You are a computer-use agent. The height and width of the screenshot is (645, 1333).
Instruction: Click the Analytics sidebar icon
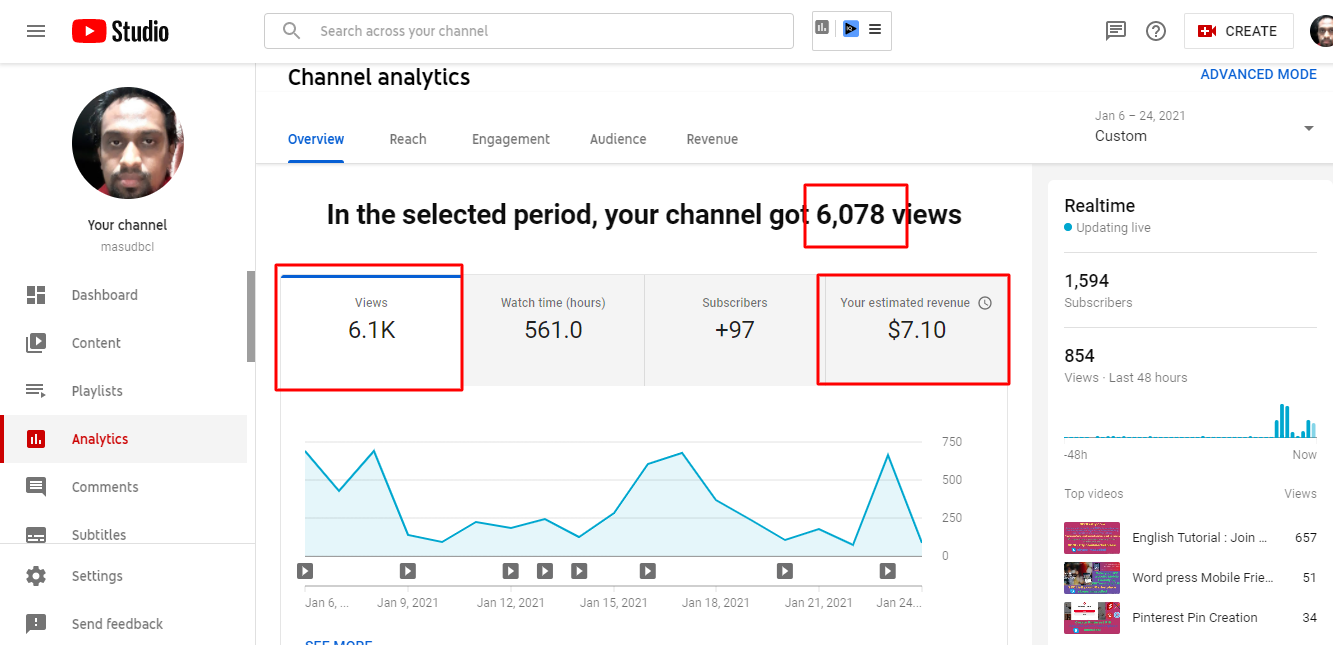[x=36, y=439]
